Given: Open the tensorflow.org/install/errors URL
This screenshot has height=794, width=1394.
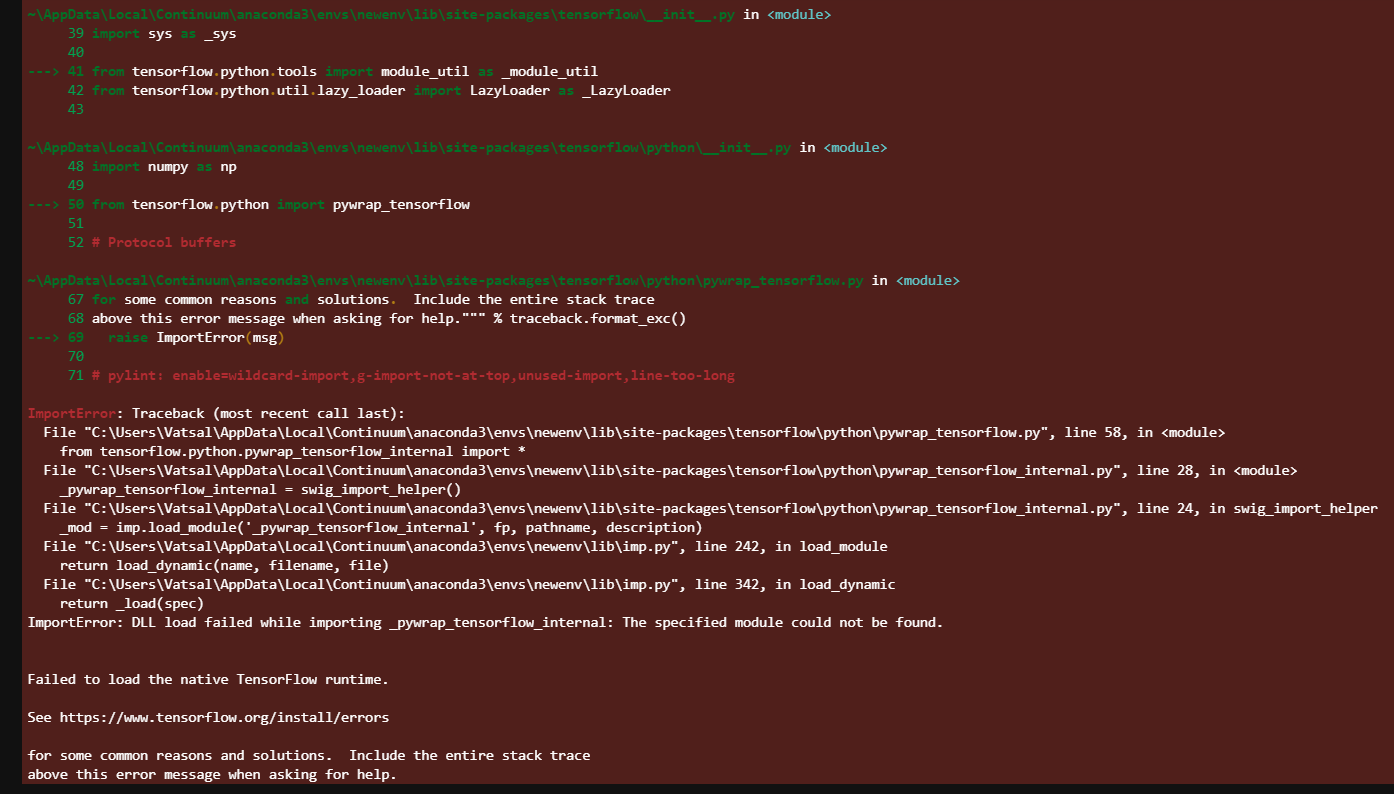Looking at the screenshot, I should (224, 718).
